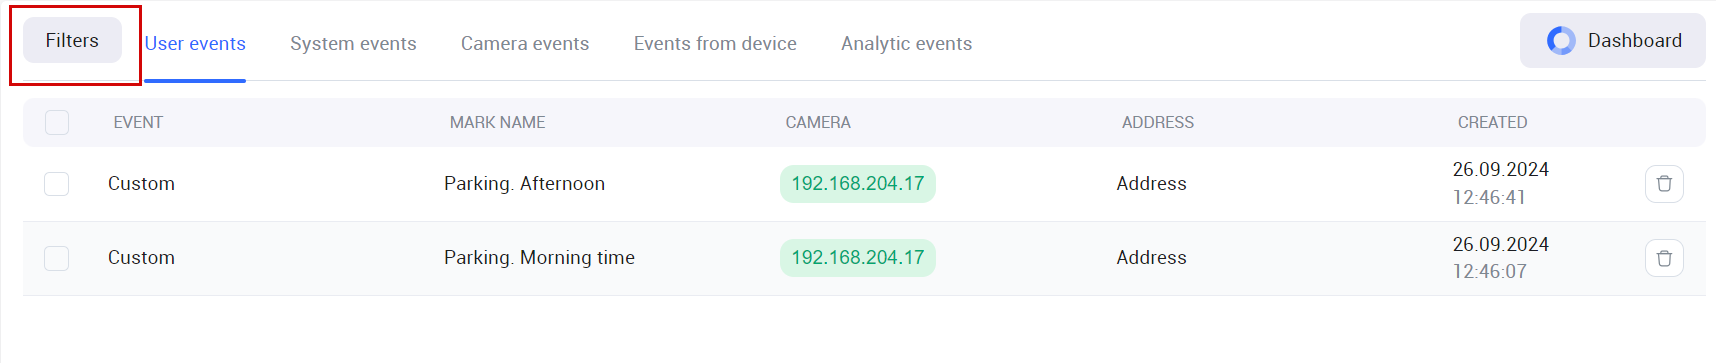Screen dimensions: 1716x363
Task: Sort by the CREATED column header
Action: click(1492, 122)
